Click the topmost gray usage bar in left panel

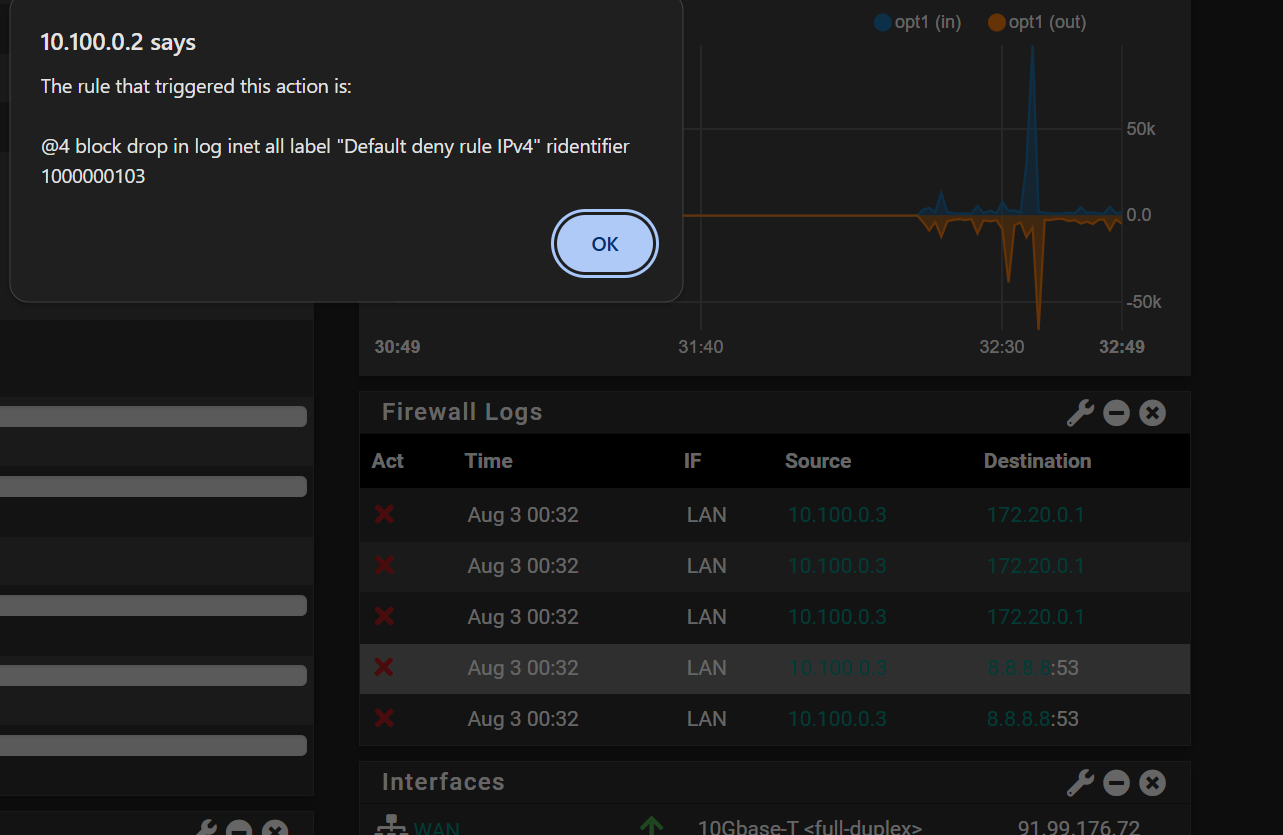click(x=153, y=416)
